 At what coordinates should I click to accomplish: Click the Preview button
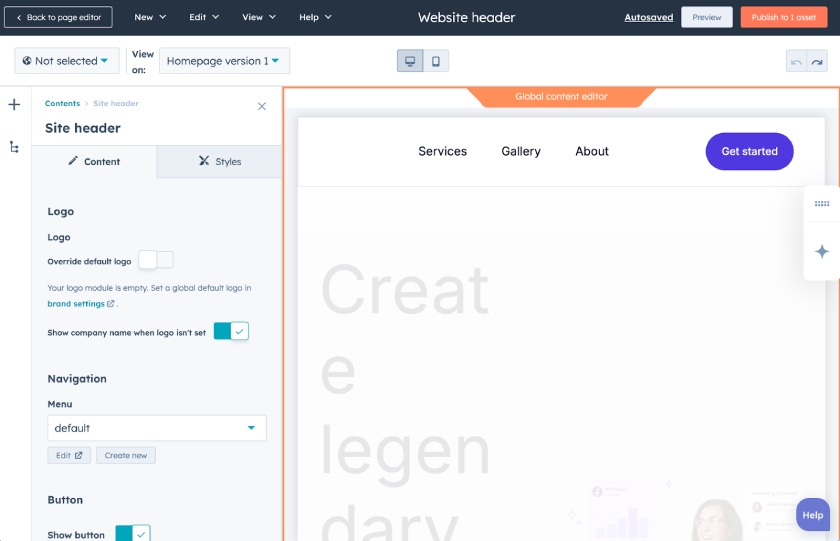click(707, 17)
